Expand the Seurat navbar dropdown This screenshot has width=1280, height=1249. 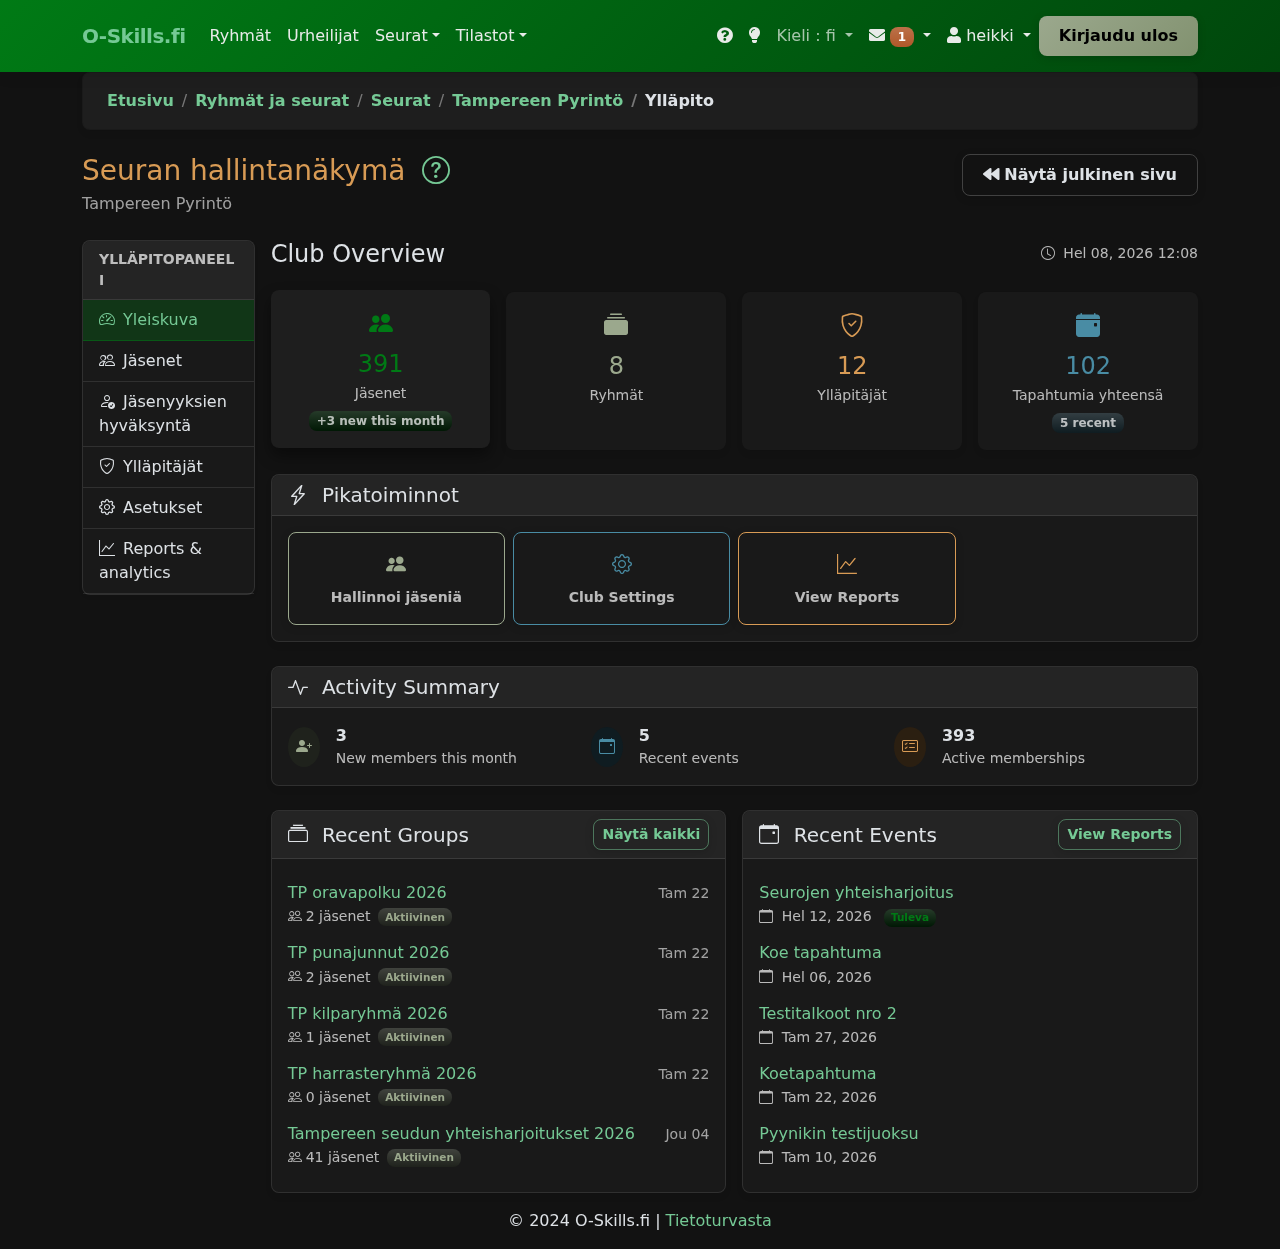[406, 35]
